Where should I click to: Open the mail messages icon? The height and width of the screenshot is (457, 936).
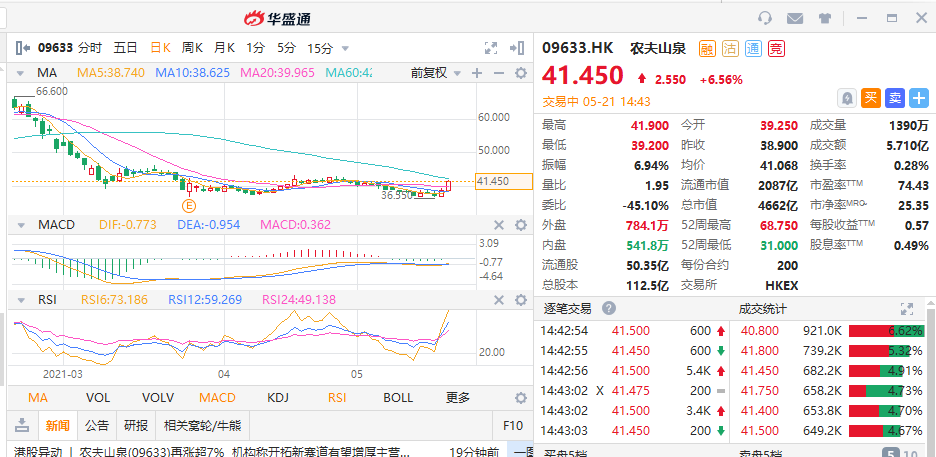(795, 18)
